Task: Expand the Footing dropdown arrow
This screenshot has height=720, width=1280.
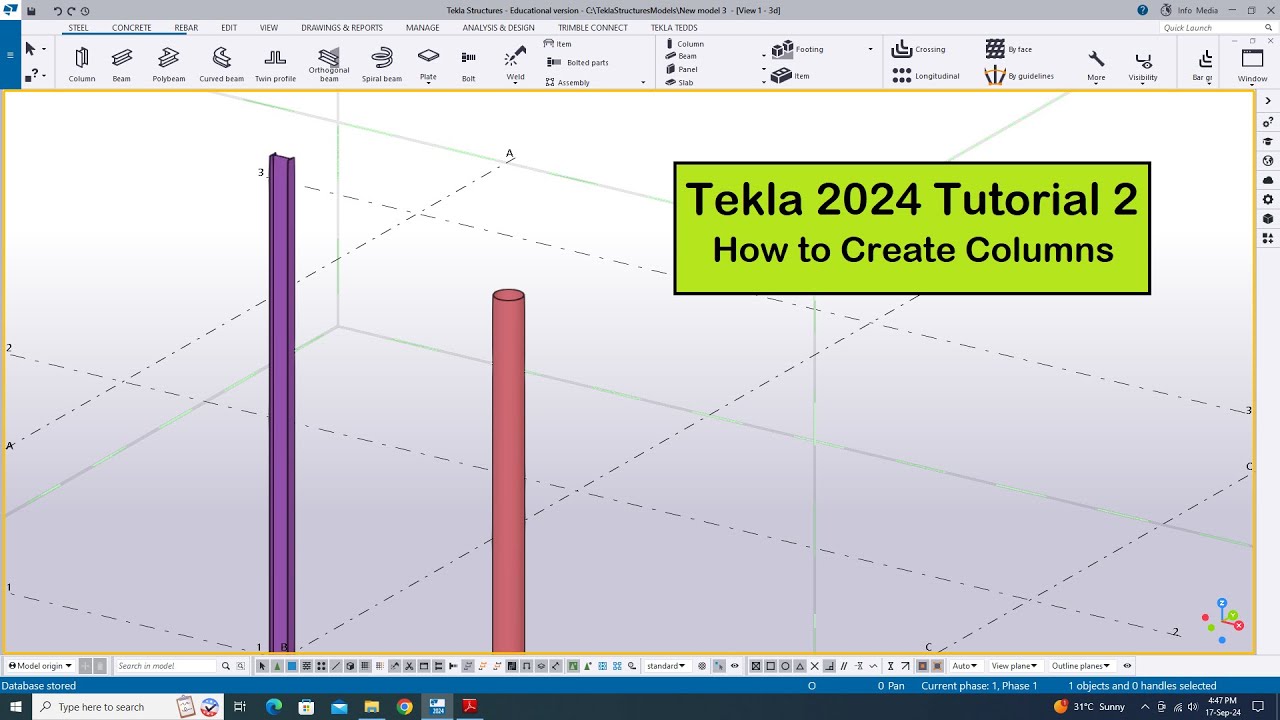Action: 870,49
